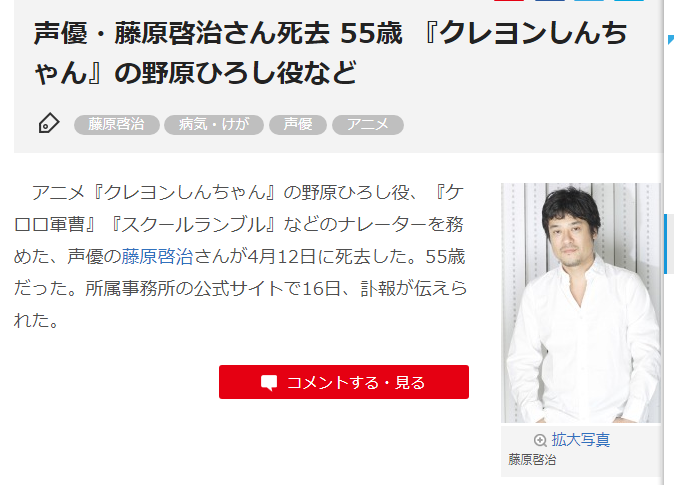
Task: Click the last light-blue share strip at top
Action: tap(629, 1)
